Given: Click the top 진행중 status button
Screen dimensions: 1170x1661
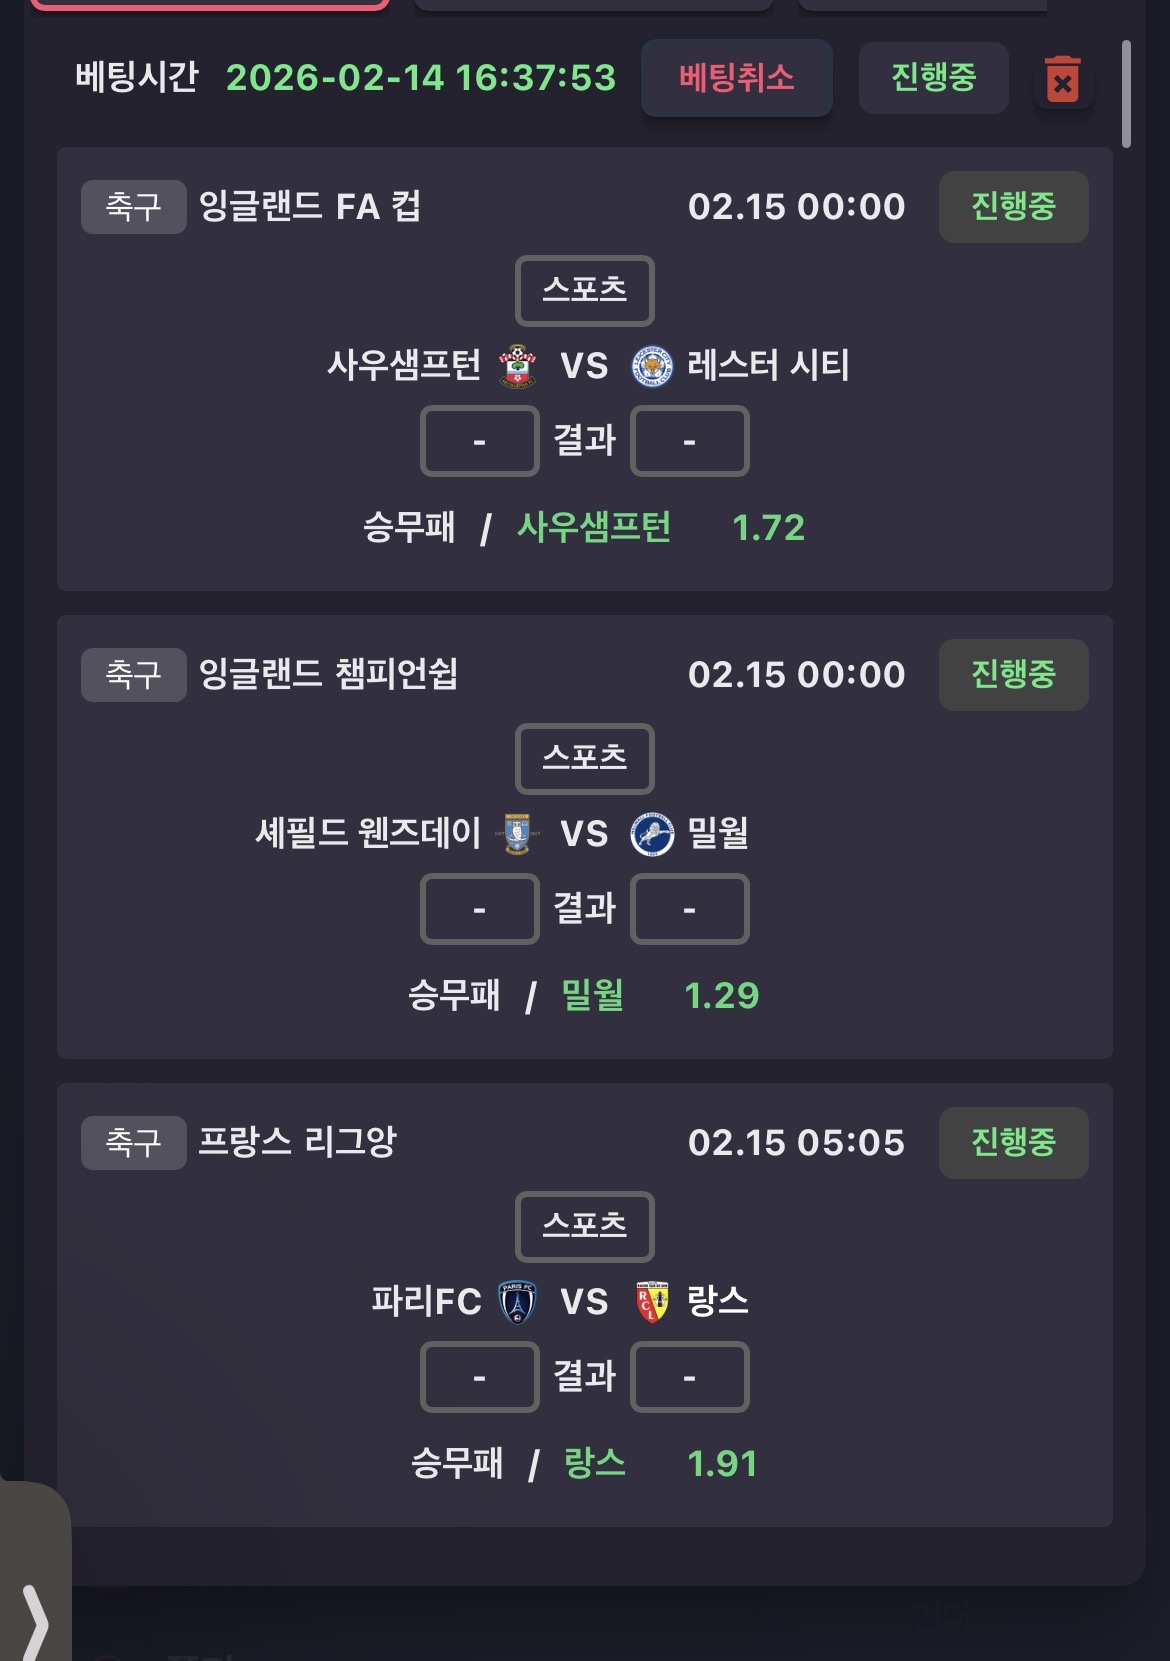Looking at the screenshot, I should coord(933,78).
